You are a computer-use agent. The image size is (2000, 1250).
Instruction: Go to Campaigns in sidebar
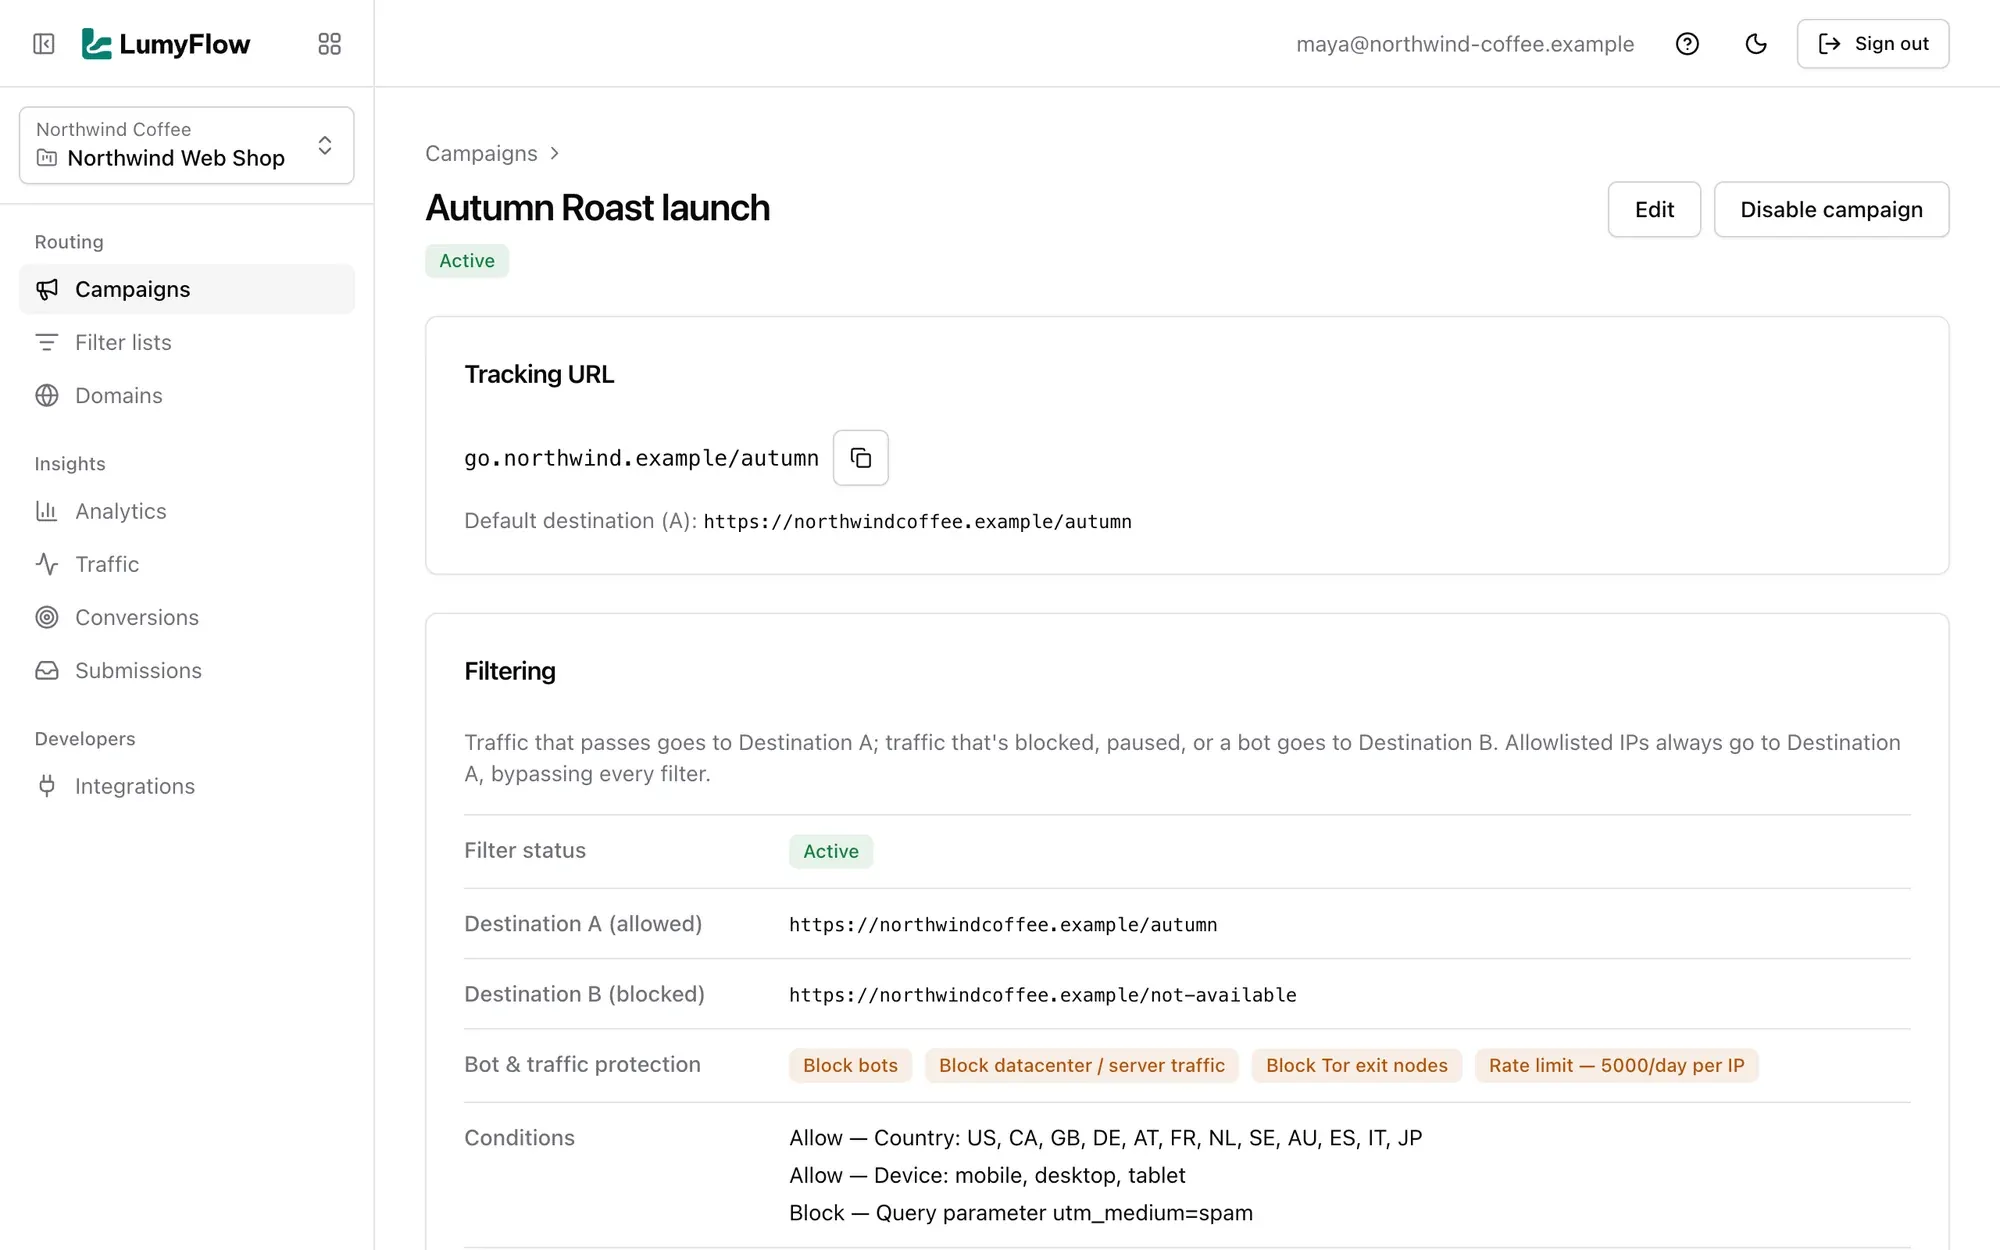[x=187, y=289]
